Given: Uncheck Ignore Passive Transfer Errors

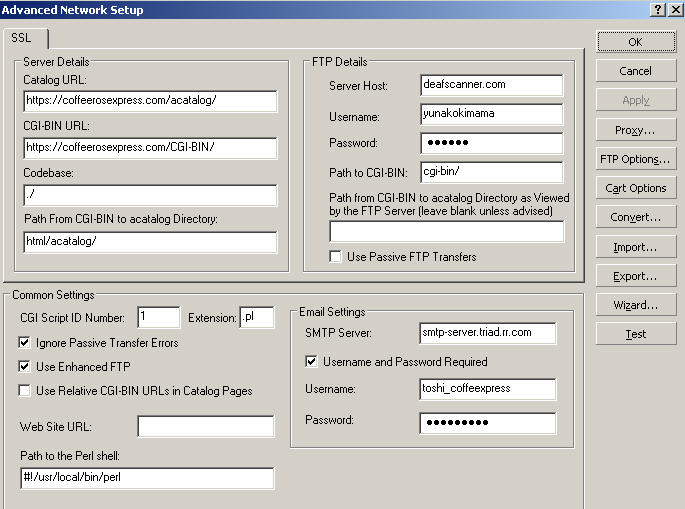Looking at the screenshot, I should [x=26, y=343].
